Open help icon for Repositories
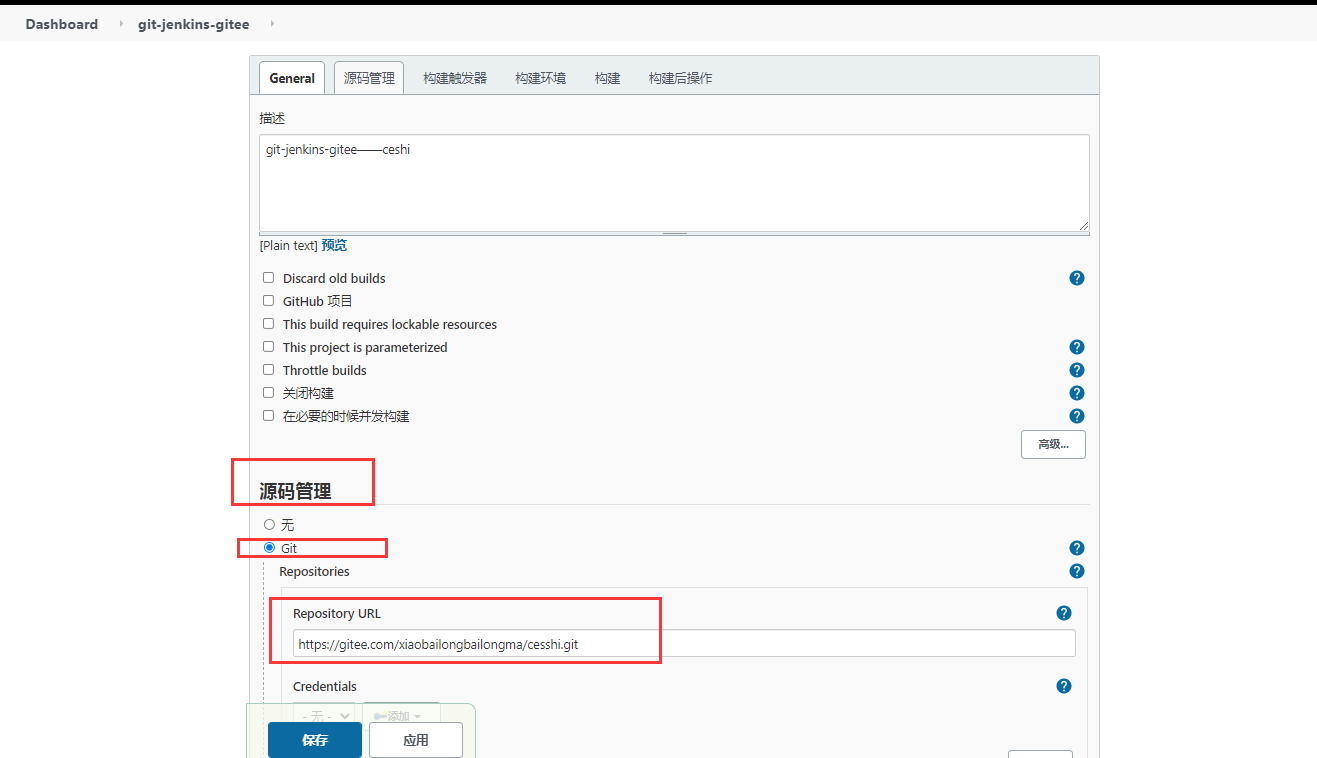This screenshot has height=758, width=1317. 1077,571
